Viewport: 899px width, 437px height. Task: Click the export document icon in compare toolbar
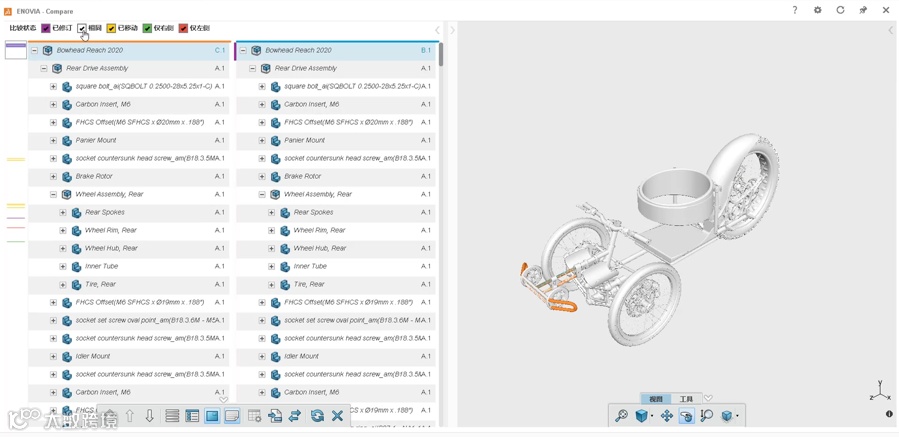[275, 416]
